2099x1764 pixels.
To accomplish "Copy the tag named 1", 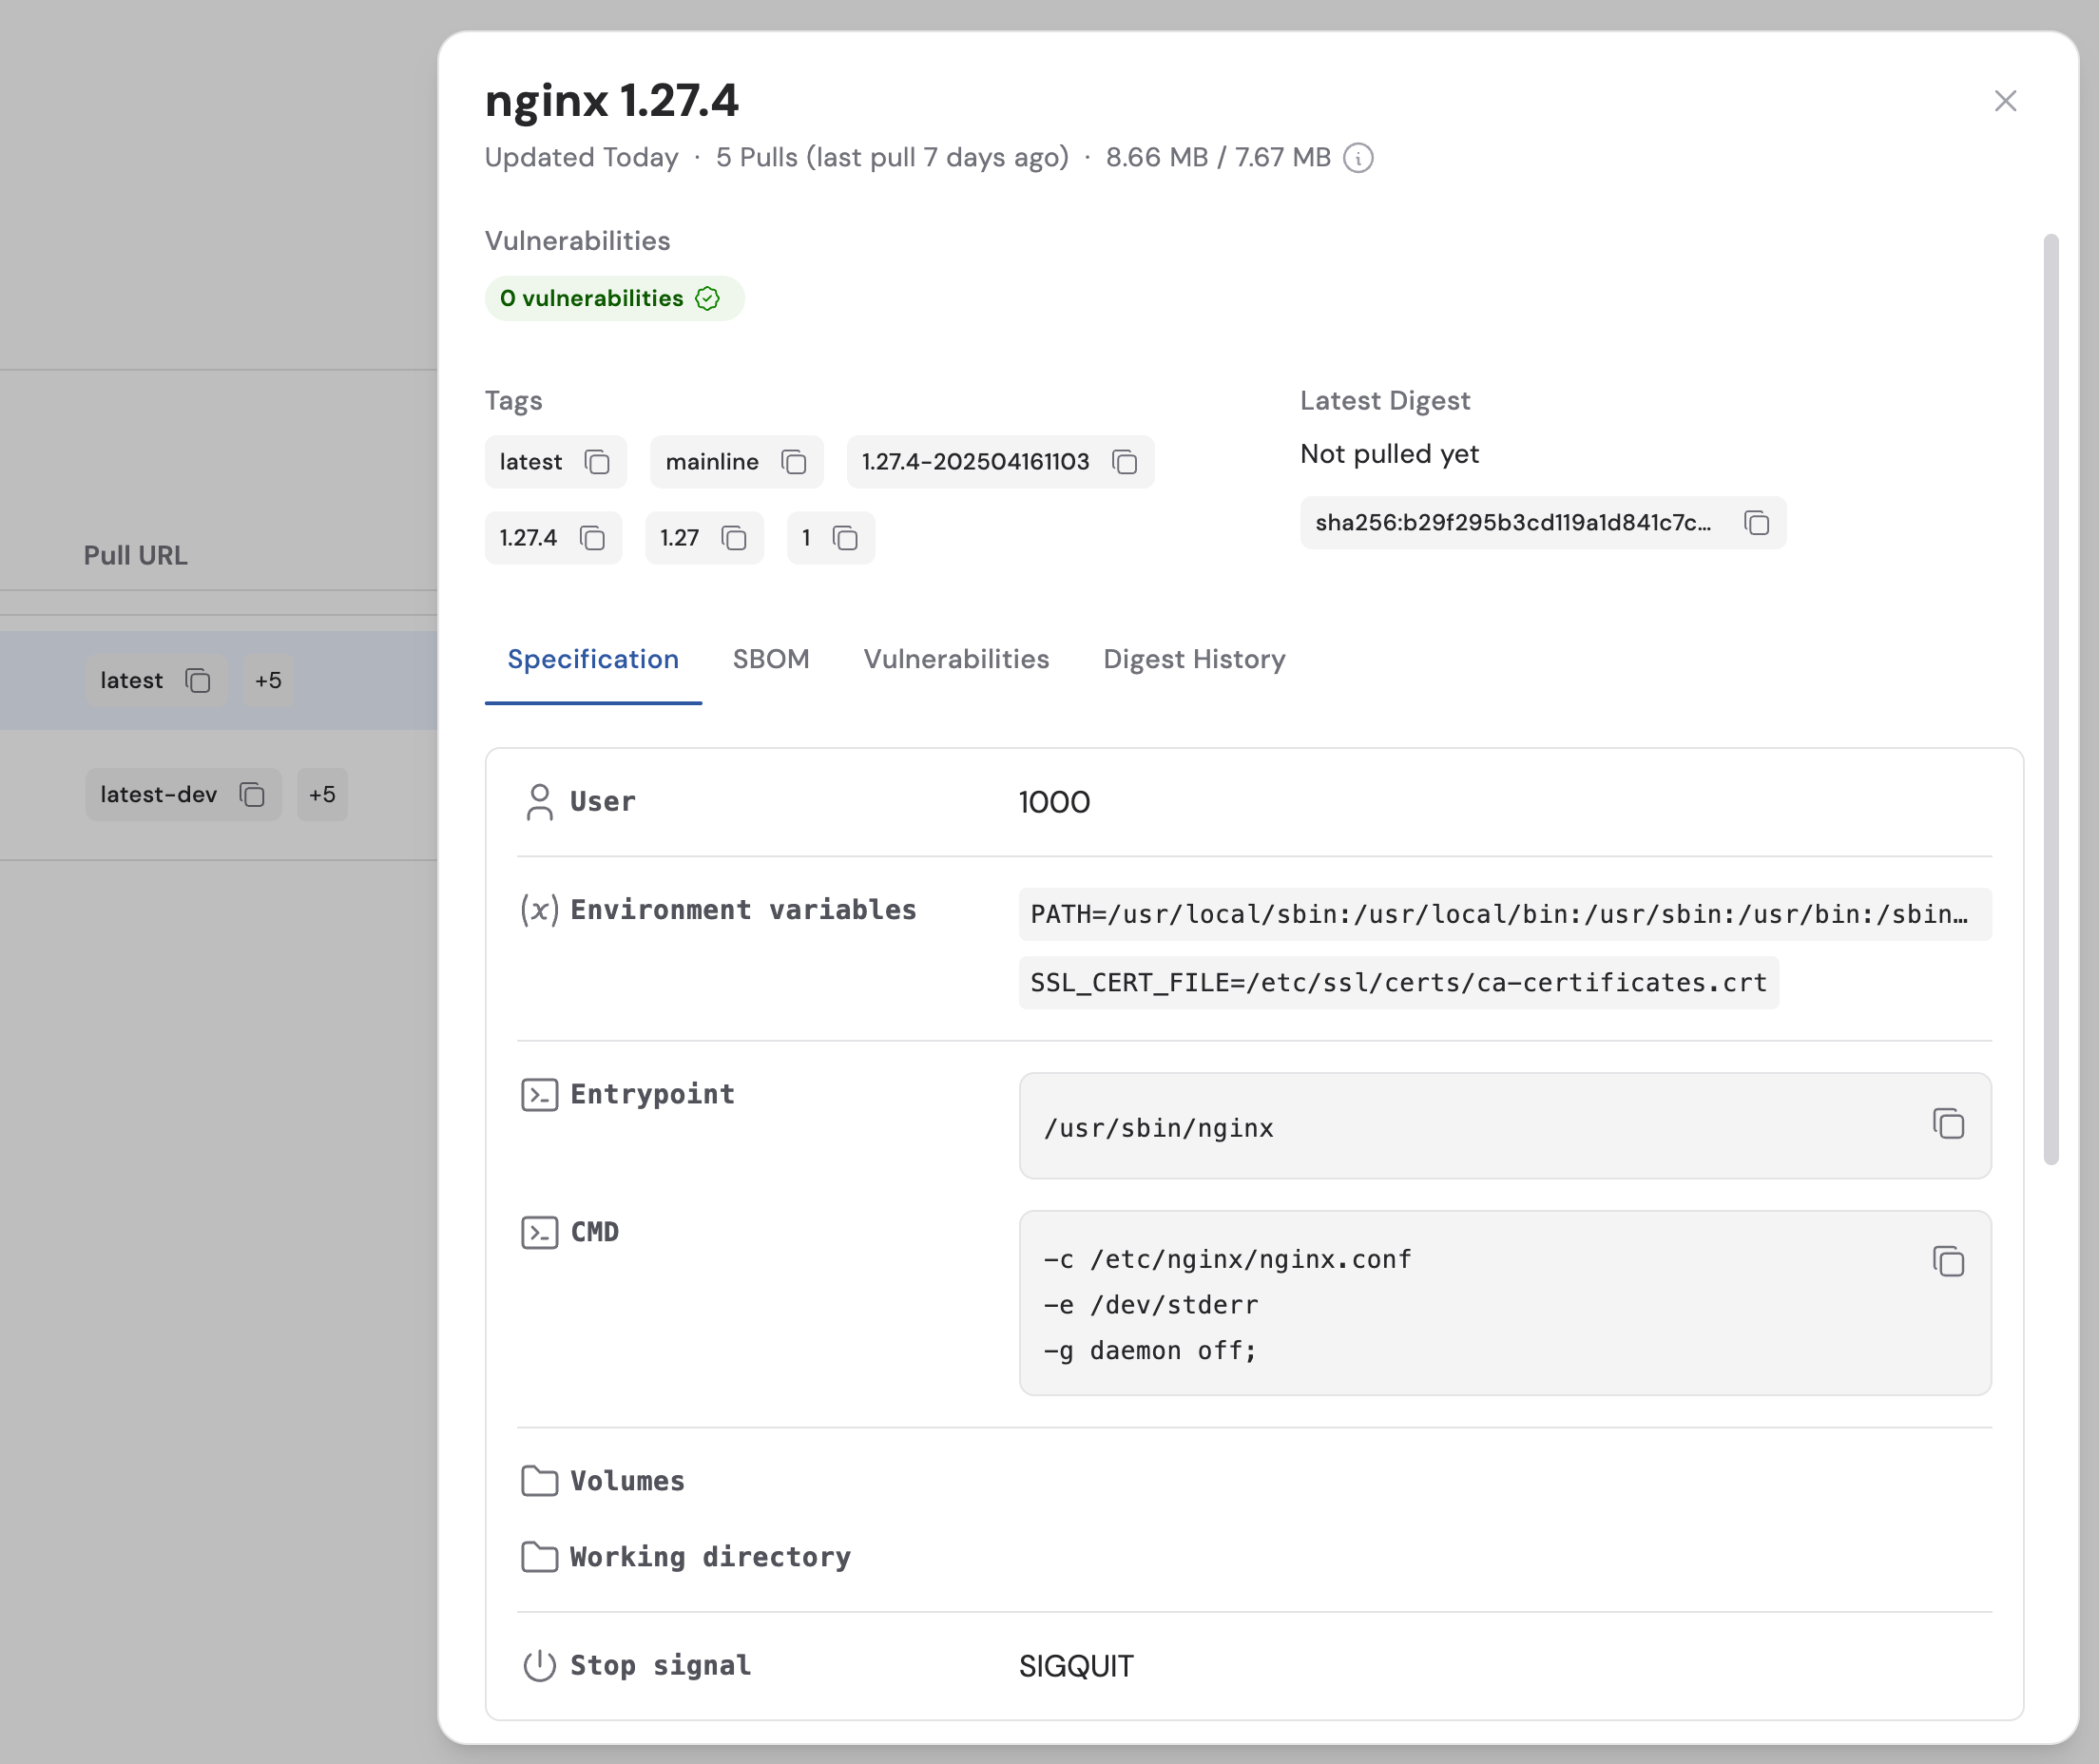I will tap(845, 538).
